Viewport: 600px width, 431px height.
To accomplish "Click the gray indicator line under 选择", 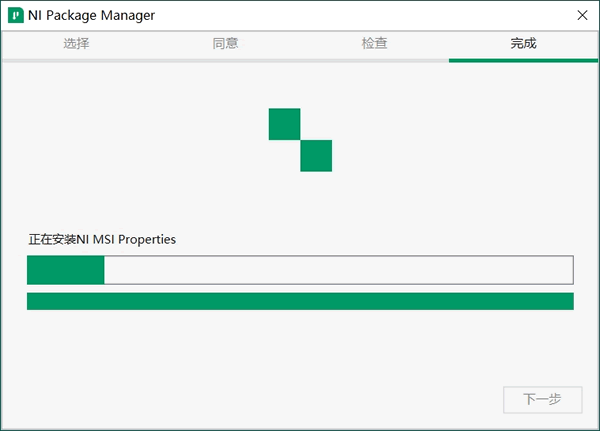I will pos(76,60).
